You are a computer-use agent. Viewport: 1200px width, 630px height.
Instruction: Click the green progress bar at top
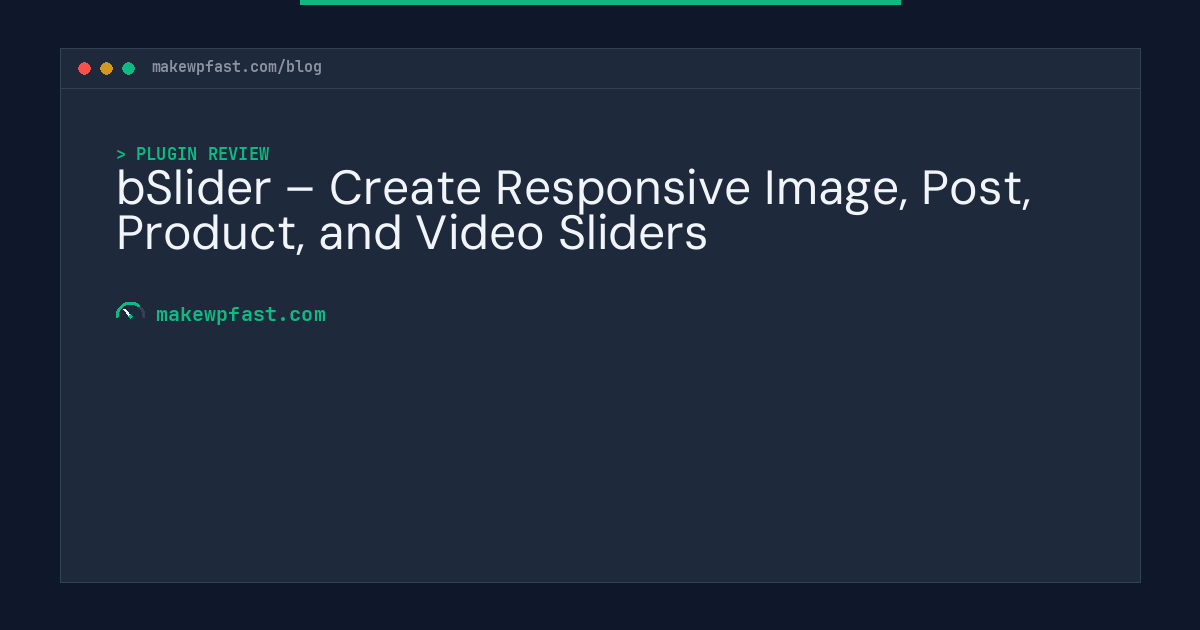pyautogui.click(x=600, y=2)
